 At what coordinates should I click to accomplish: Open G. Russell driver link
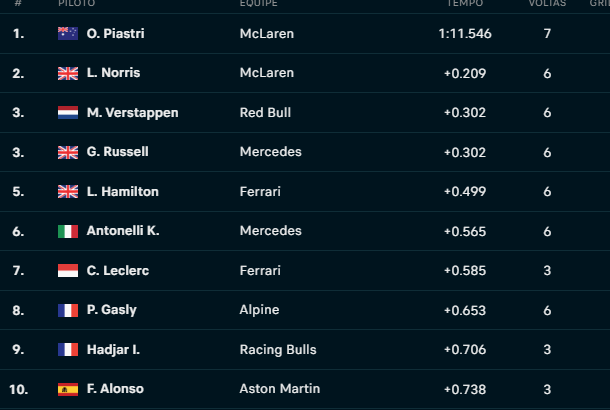pyautogui.click(x=117, y=152)
